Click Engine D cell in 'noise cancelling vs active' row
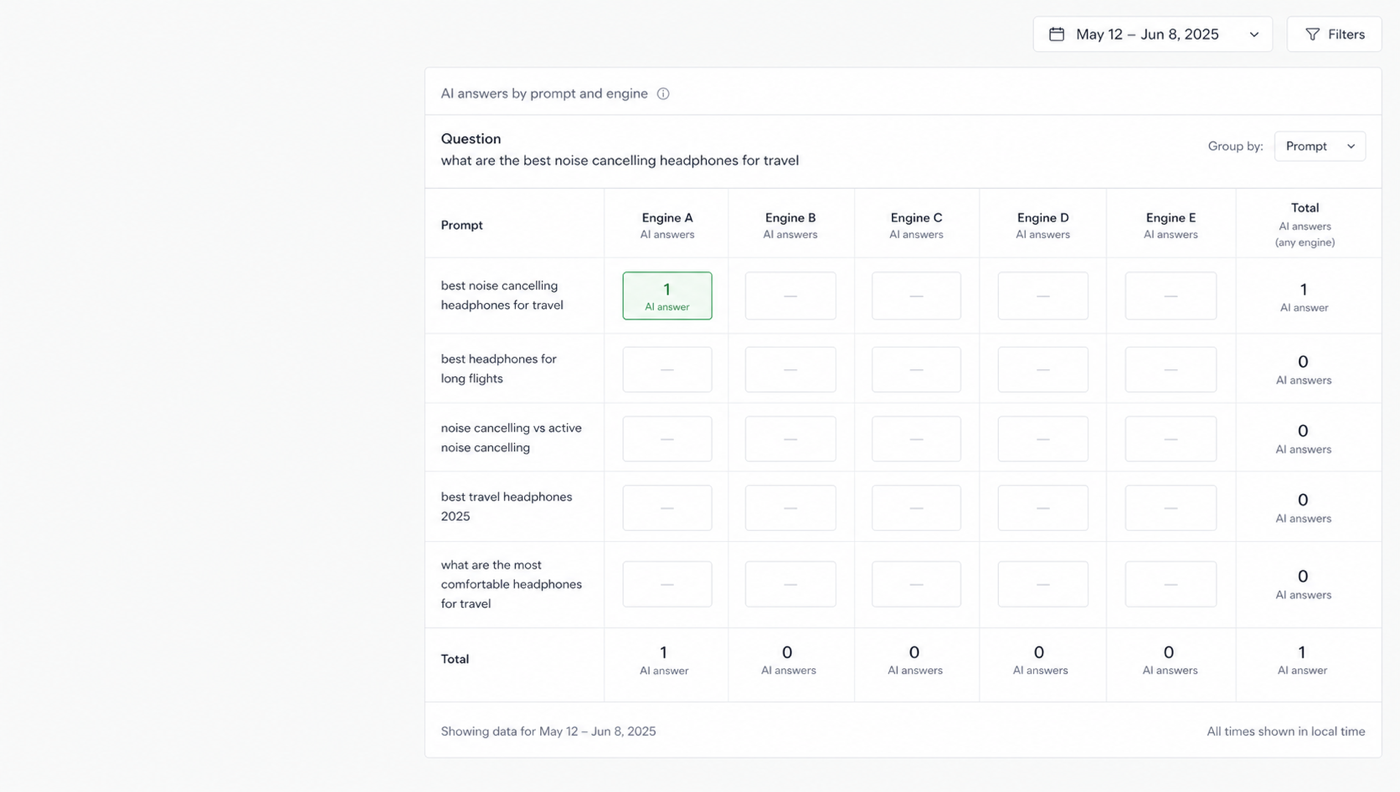1400x792 pixels. click(1043, 439)
